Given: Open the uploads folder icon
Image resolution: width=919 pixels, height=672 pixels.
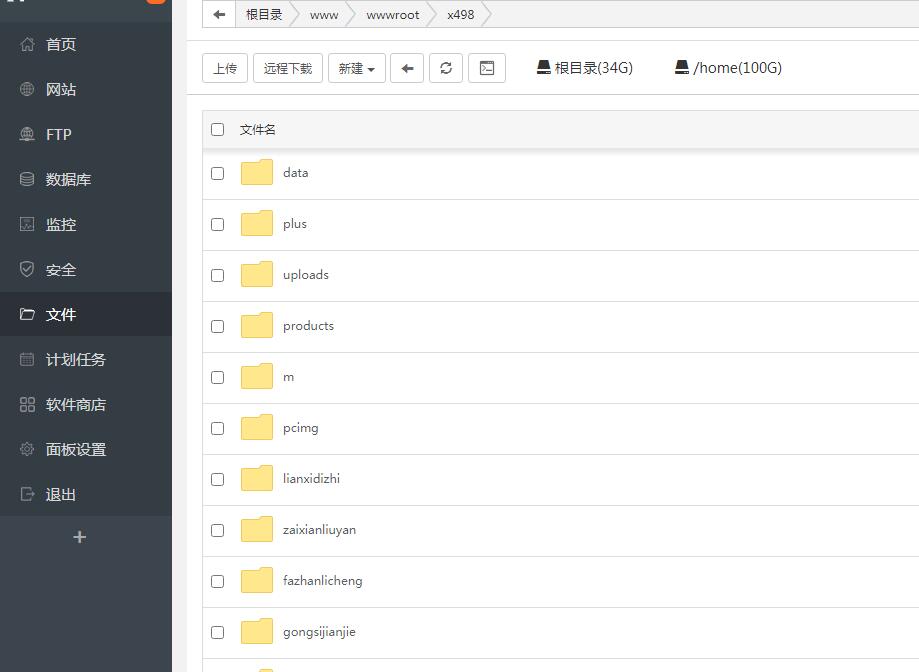Looking at the screenshot, I should click(x=257, y=275).
